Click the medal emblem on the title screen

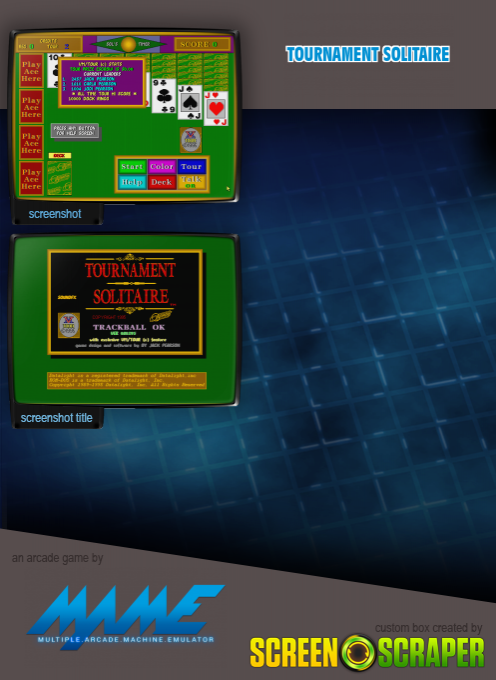(x=69, y=325)
